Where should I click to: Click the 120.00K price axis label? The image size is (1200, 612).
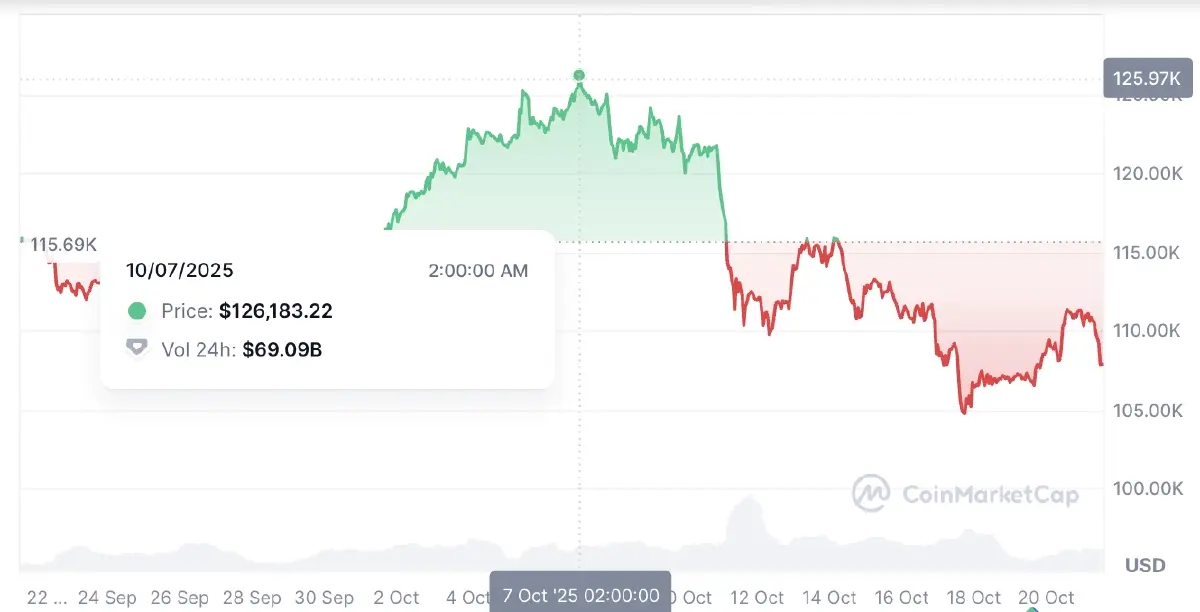[x=1148, y=174]
